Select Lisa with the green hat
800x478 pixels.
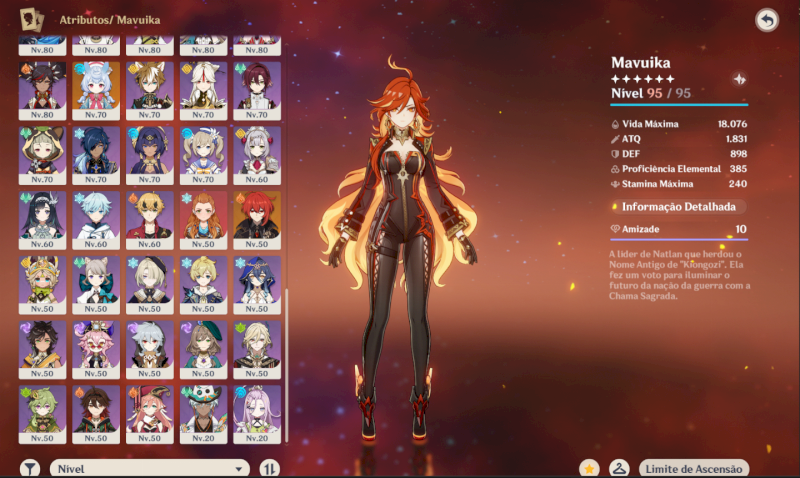click(x=203, y=350)
